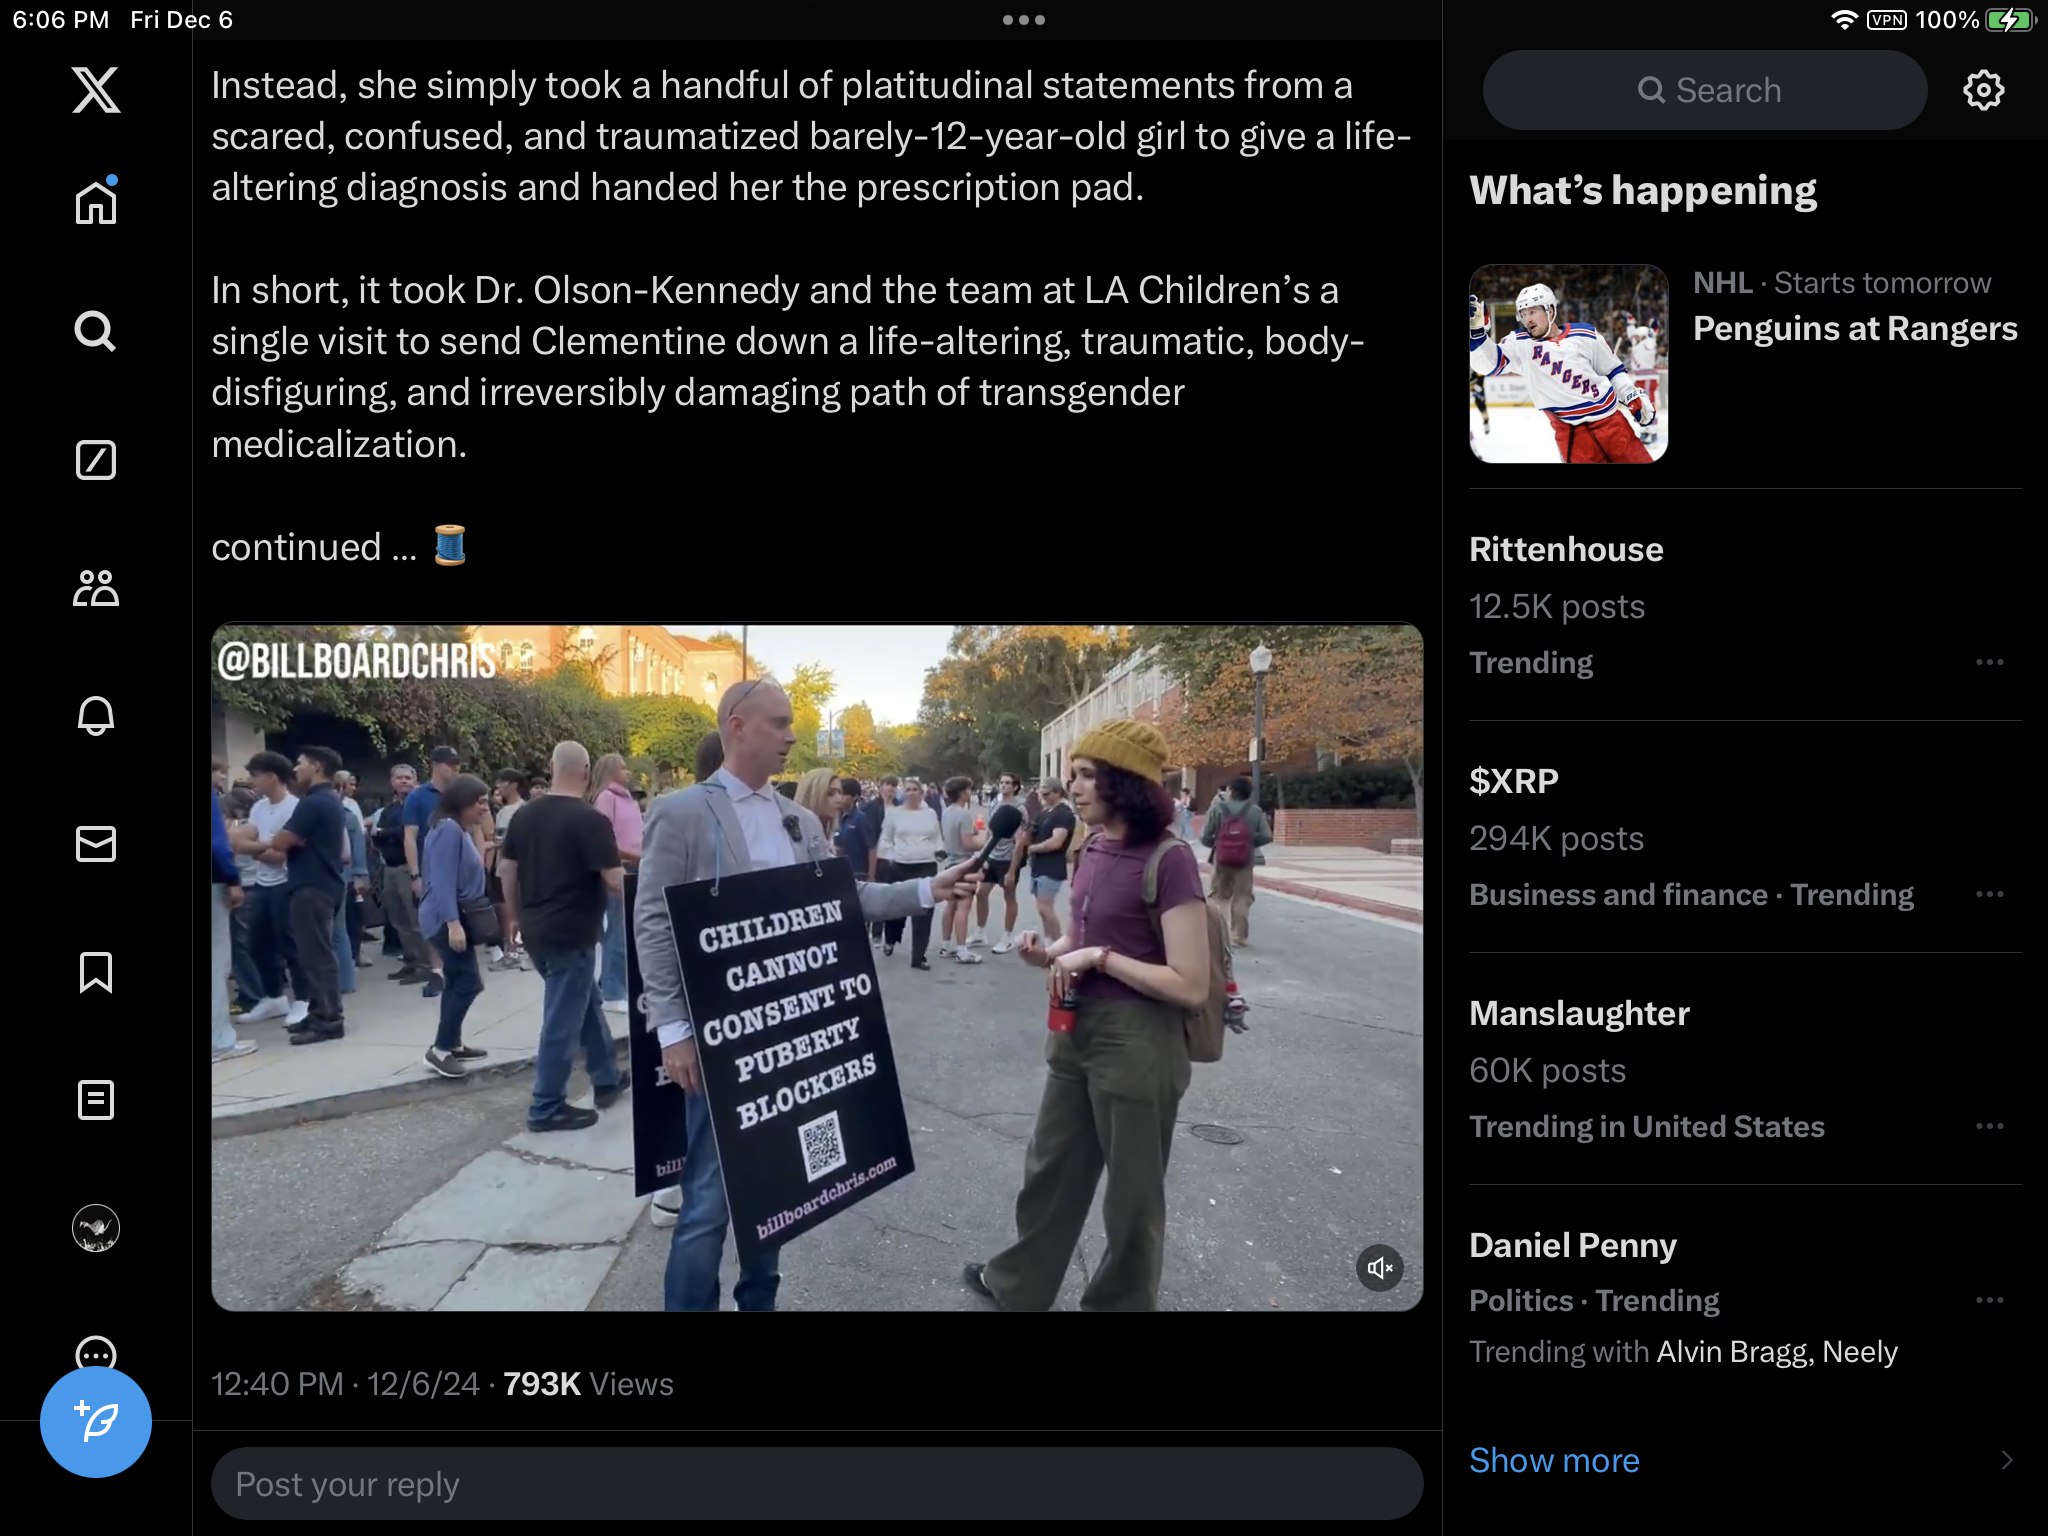2048x1536 pixels.
Task: Open Communities people icon
Action: click(x=96, y=588)
